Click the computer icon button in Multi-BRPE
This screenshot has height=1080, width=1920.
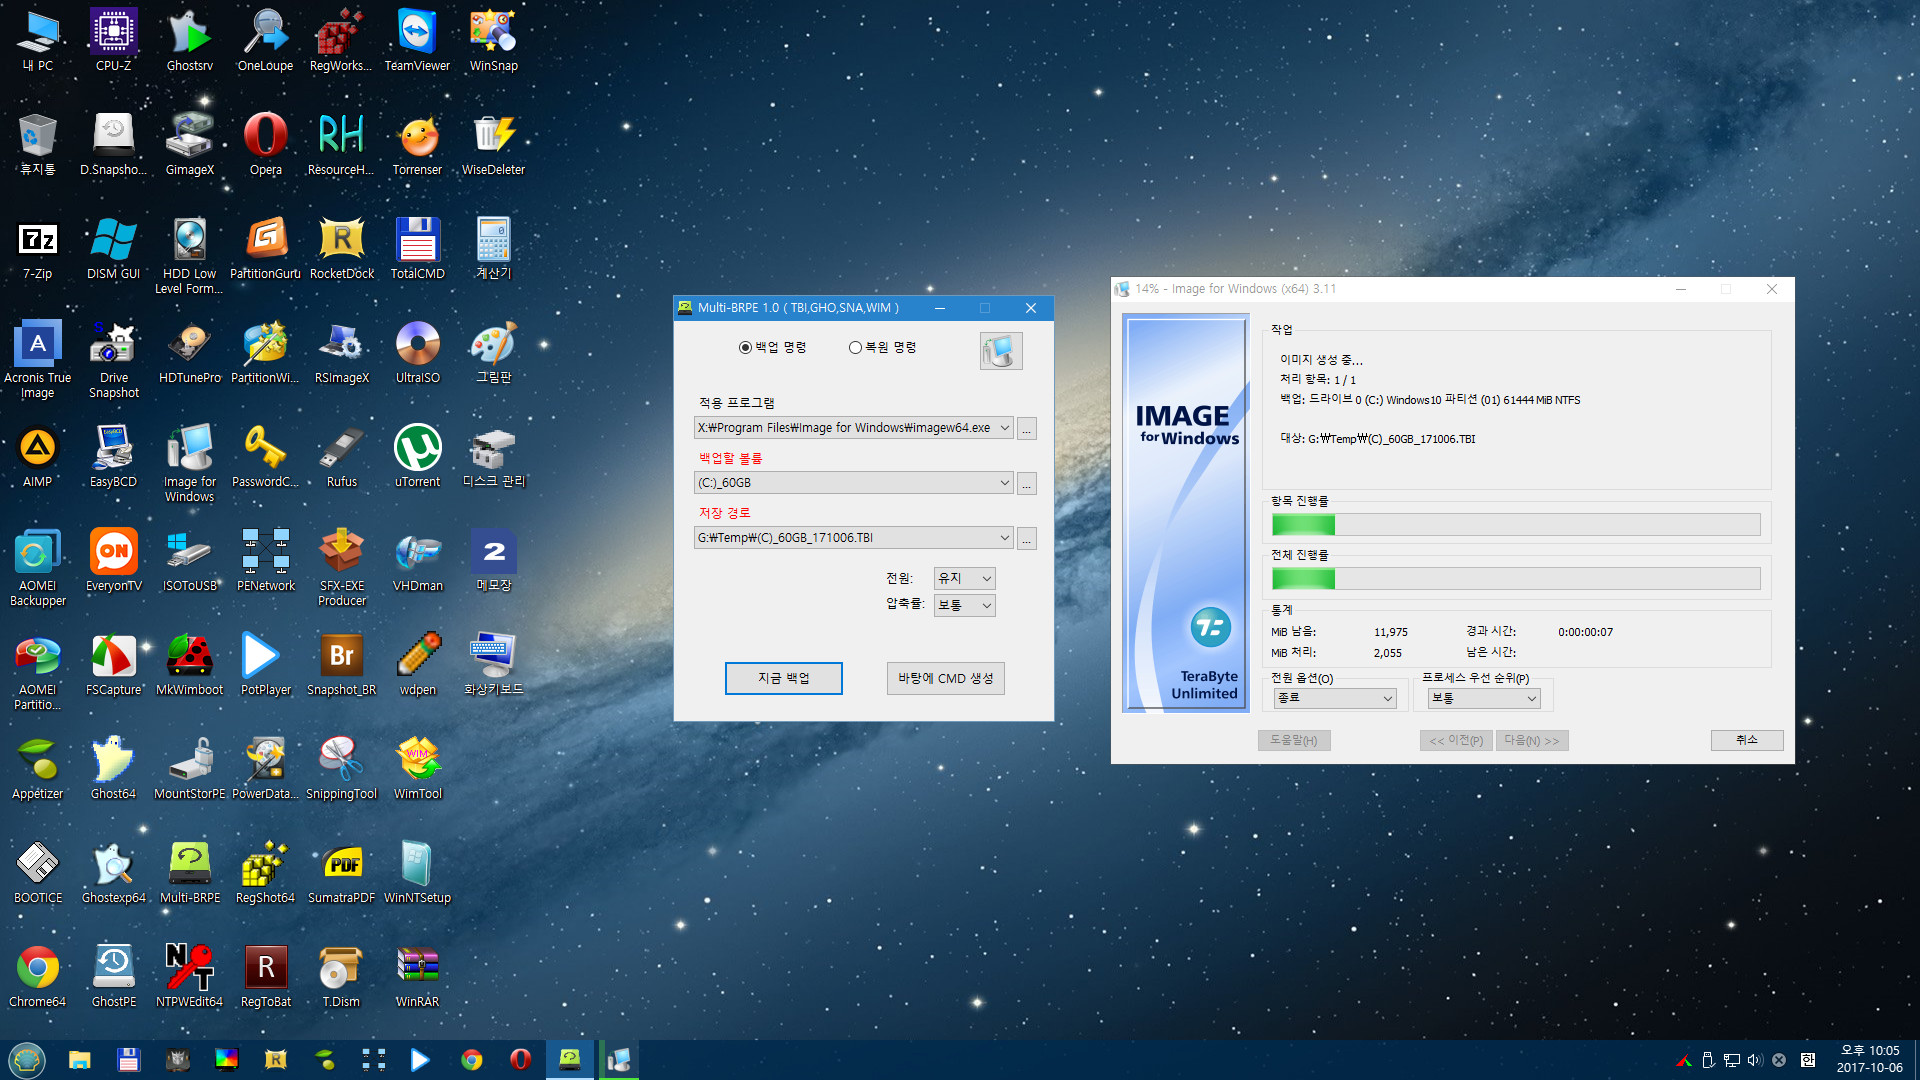(x=1001, y=351)
